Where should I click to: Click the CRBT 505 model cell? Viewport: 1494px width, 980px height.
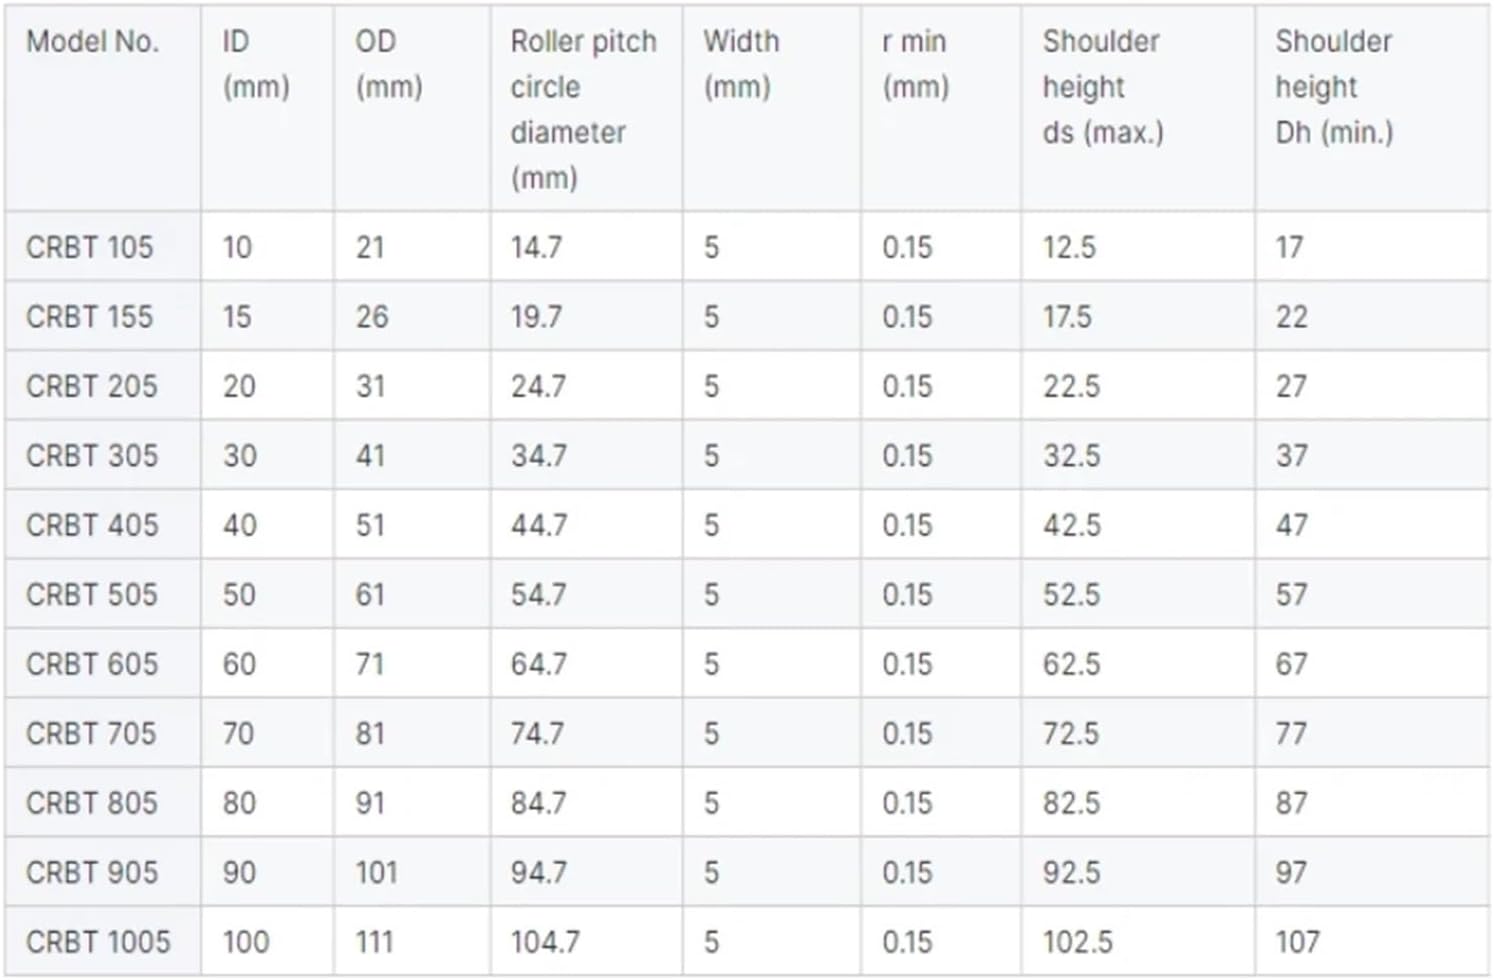pyautogui.click(x=92, y=594)
